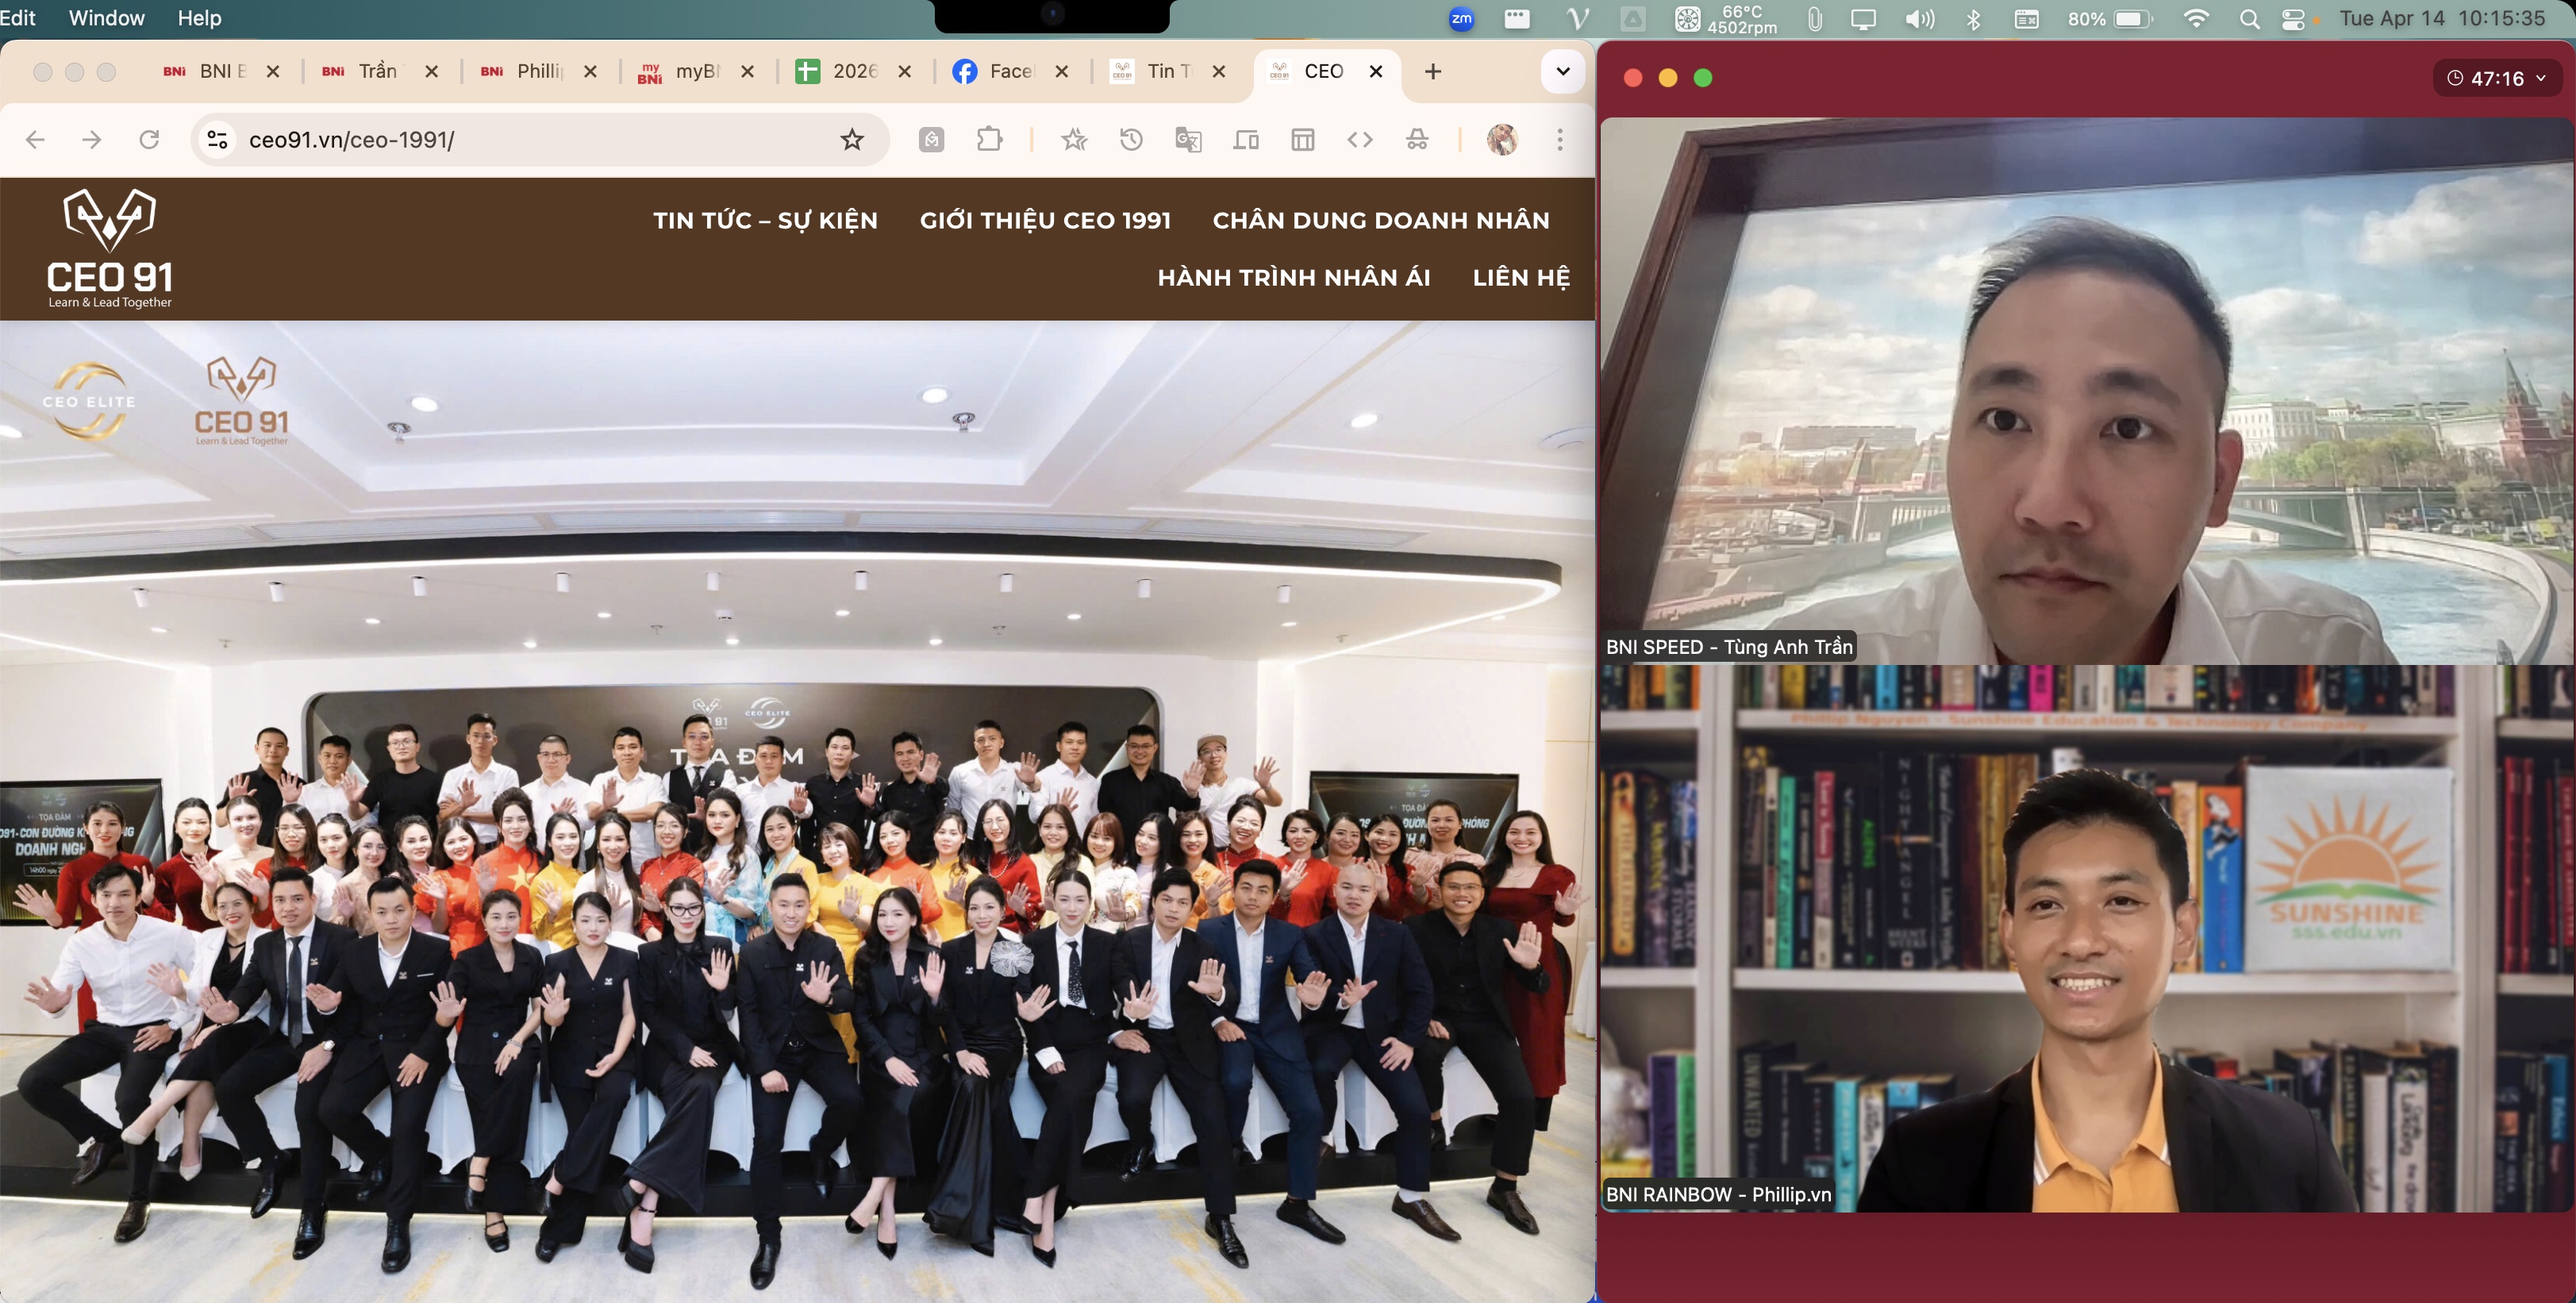
Task: Open Spotlight search in the menu bar
Action: pos(2249,19)
